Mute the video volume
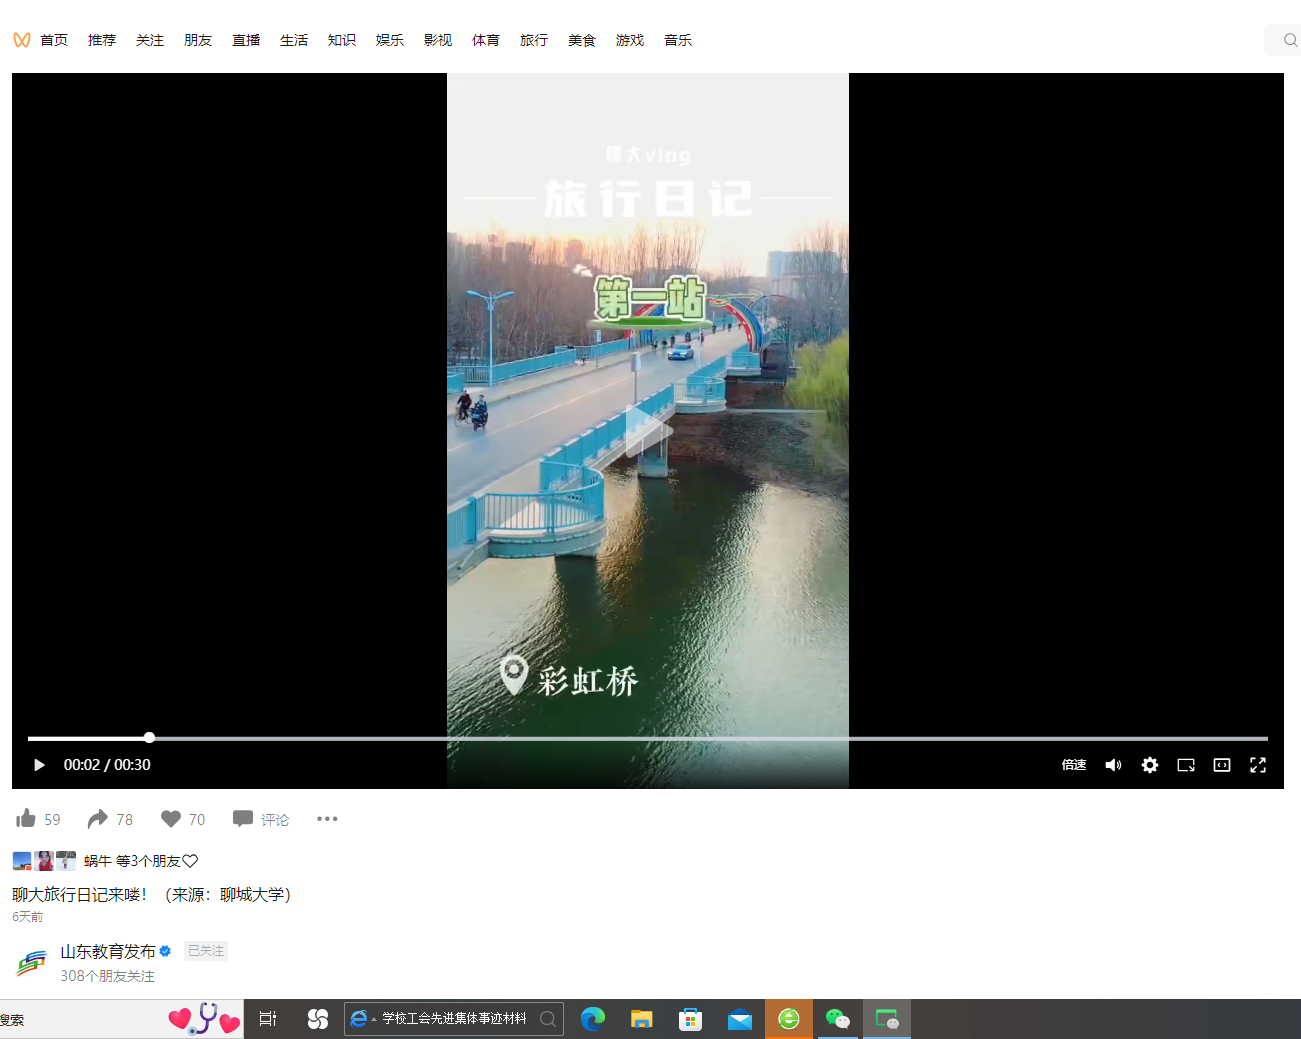 (x=1113, y=764)
